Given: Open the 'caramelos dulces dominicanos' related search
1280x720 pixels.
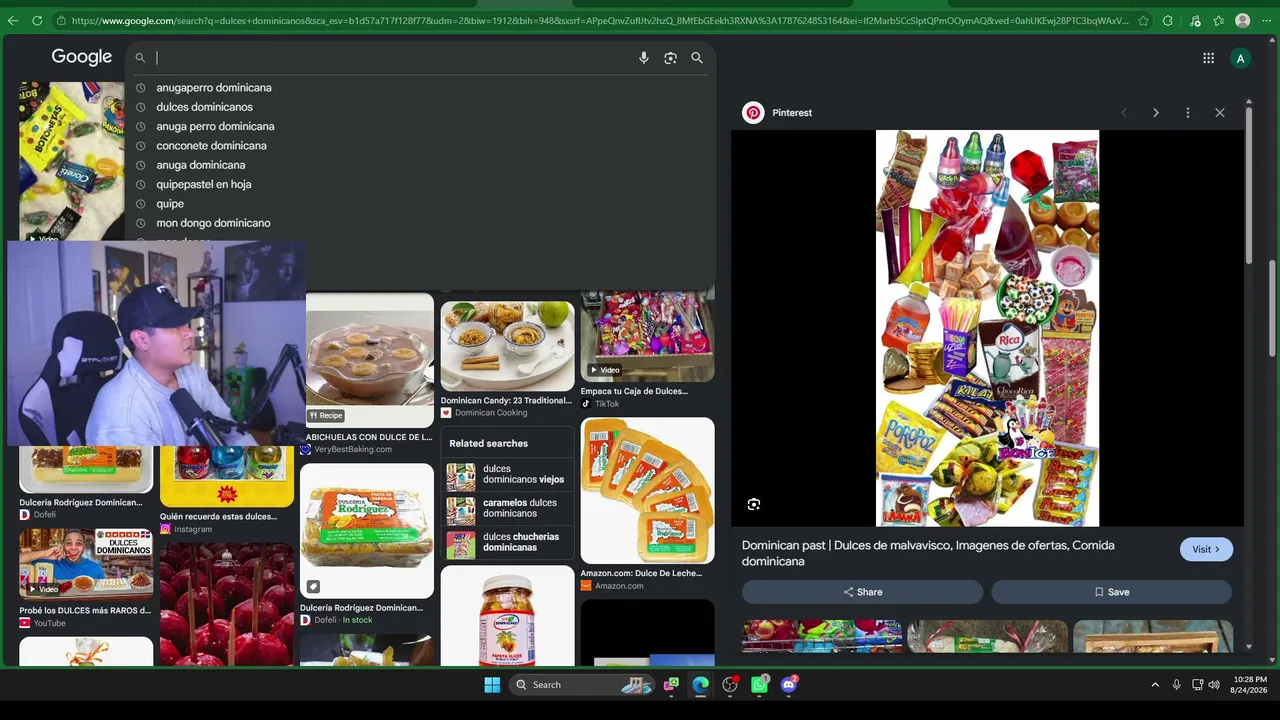Looking at the screenshot, I should click(508, 508).
